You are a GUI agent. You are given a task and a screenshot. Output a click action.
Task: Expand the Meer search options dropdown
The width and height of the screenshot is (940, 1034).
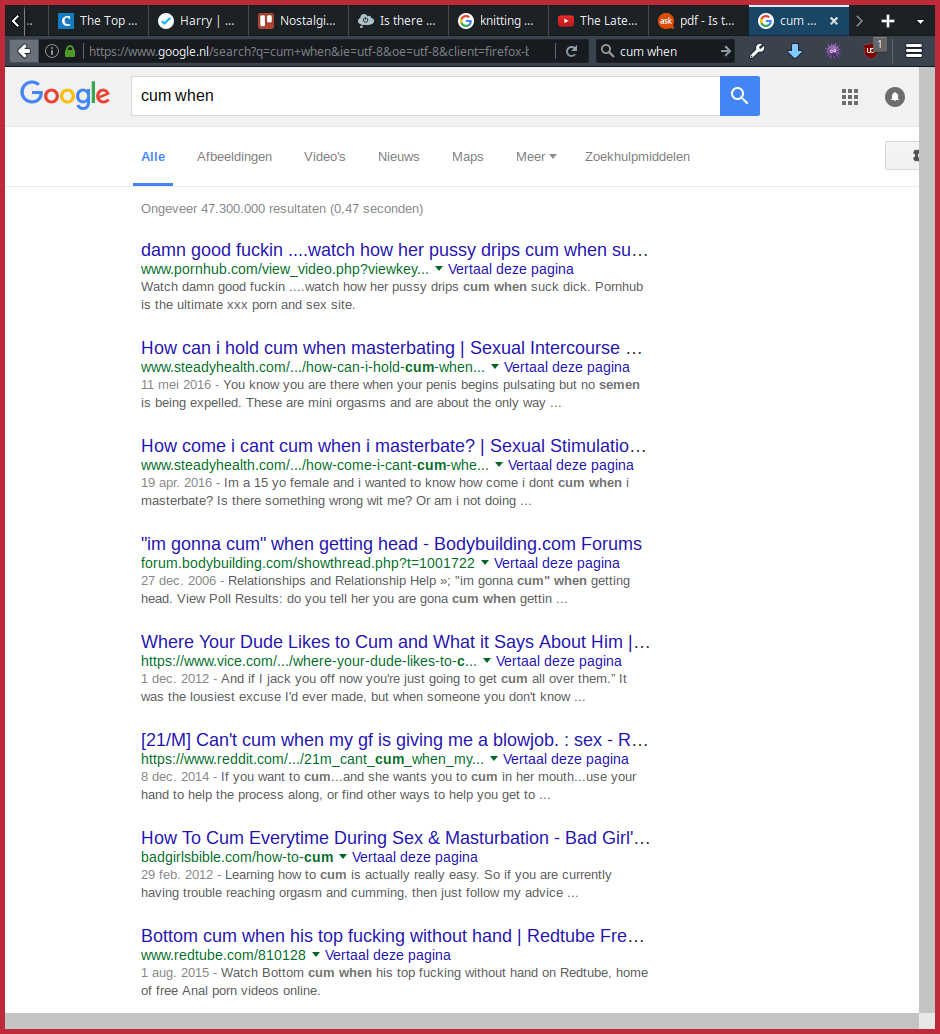point(536,157)
